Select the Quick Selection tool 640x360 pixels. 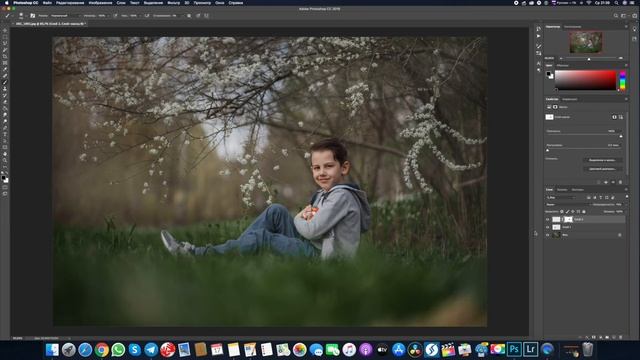click(5, 50)
